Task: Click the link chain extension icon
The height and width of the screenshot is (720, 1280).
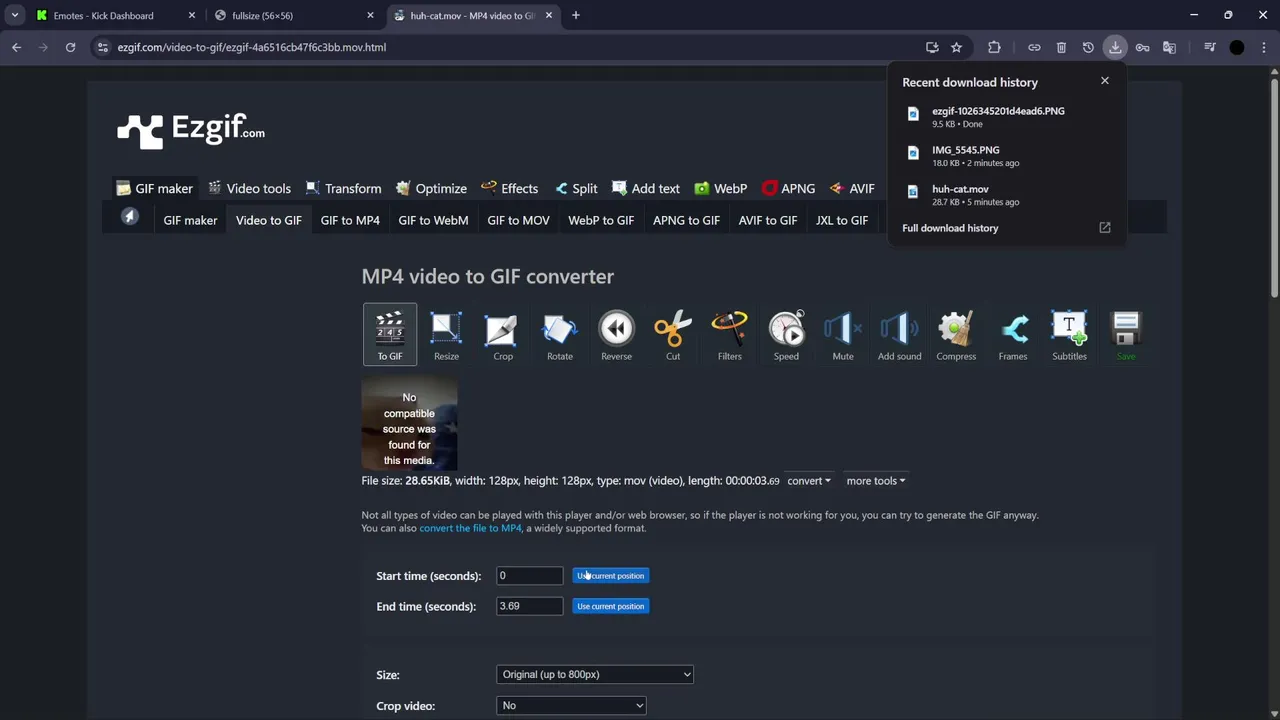Action: point(1034,47)
